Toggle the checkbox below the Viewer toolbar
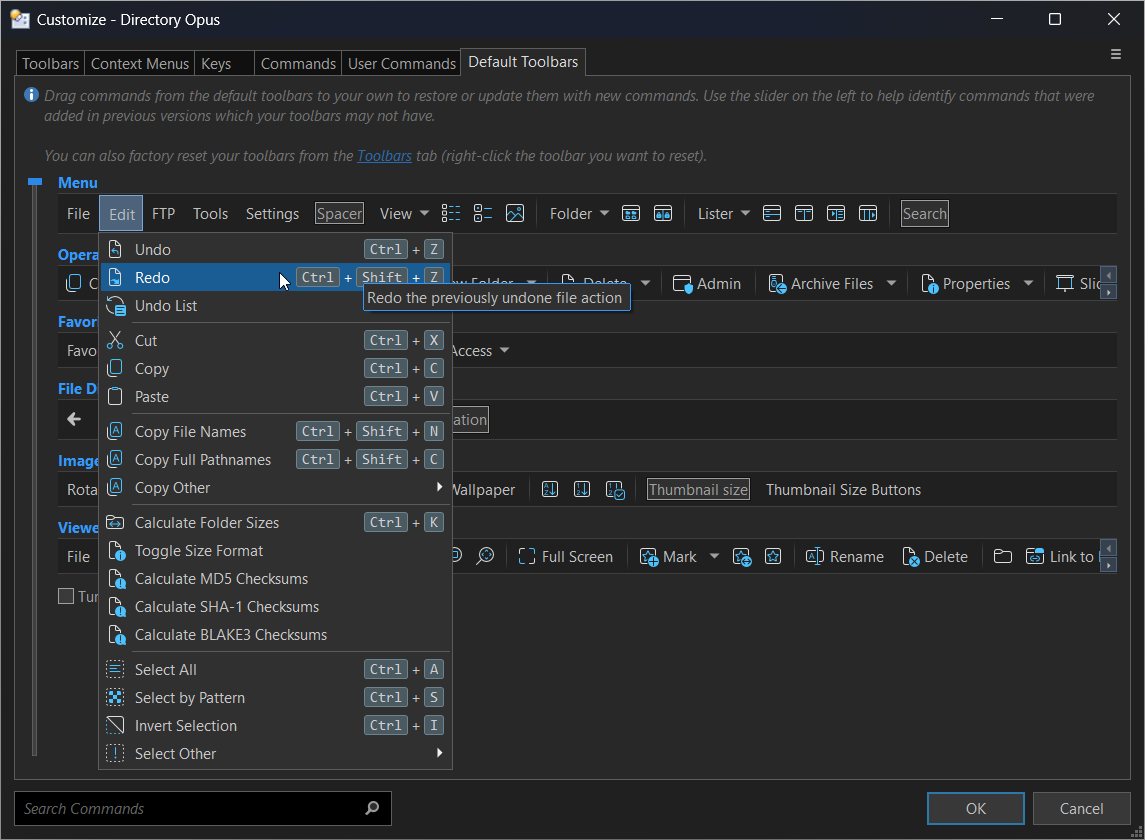Screen dimensions: 1145x840 point(66,596)
